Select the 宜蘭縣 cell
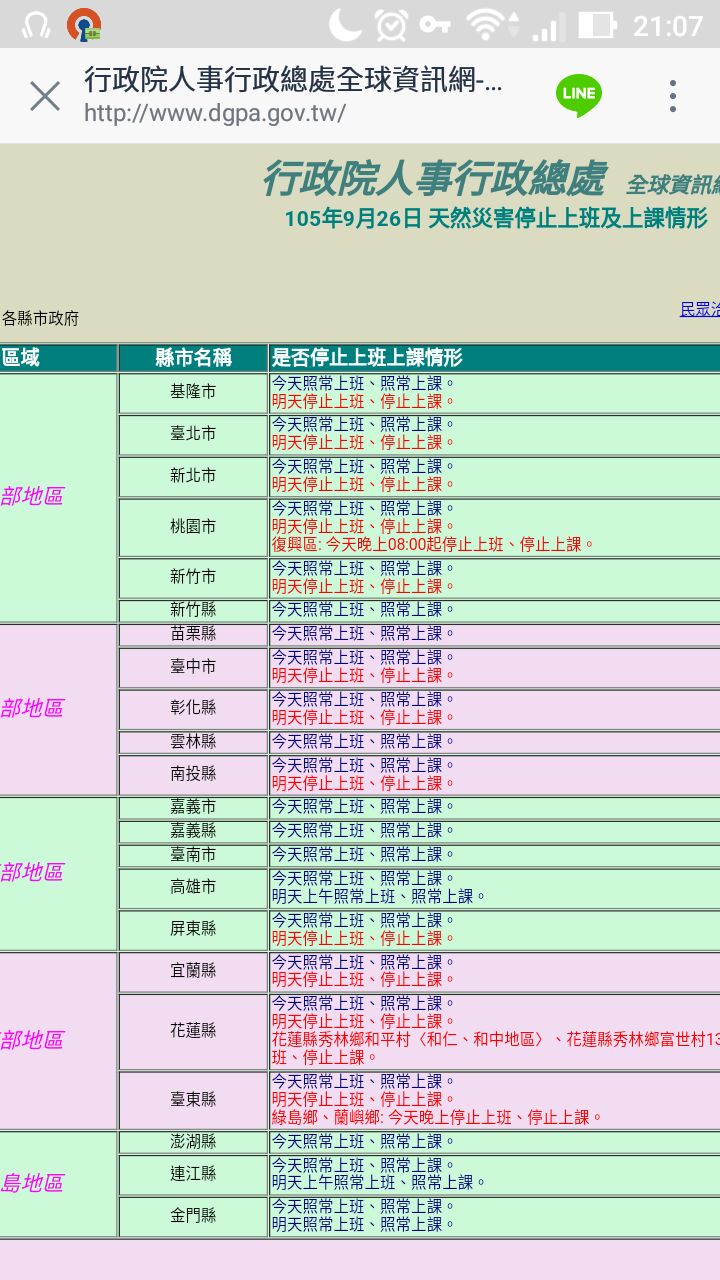Viewport: 720px width, 1280px height. coord(193,971)
